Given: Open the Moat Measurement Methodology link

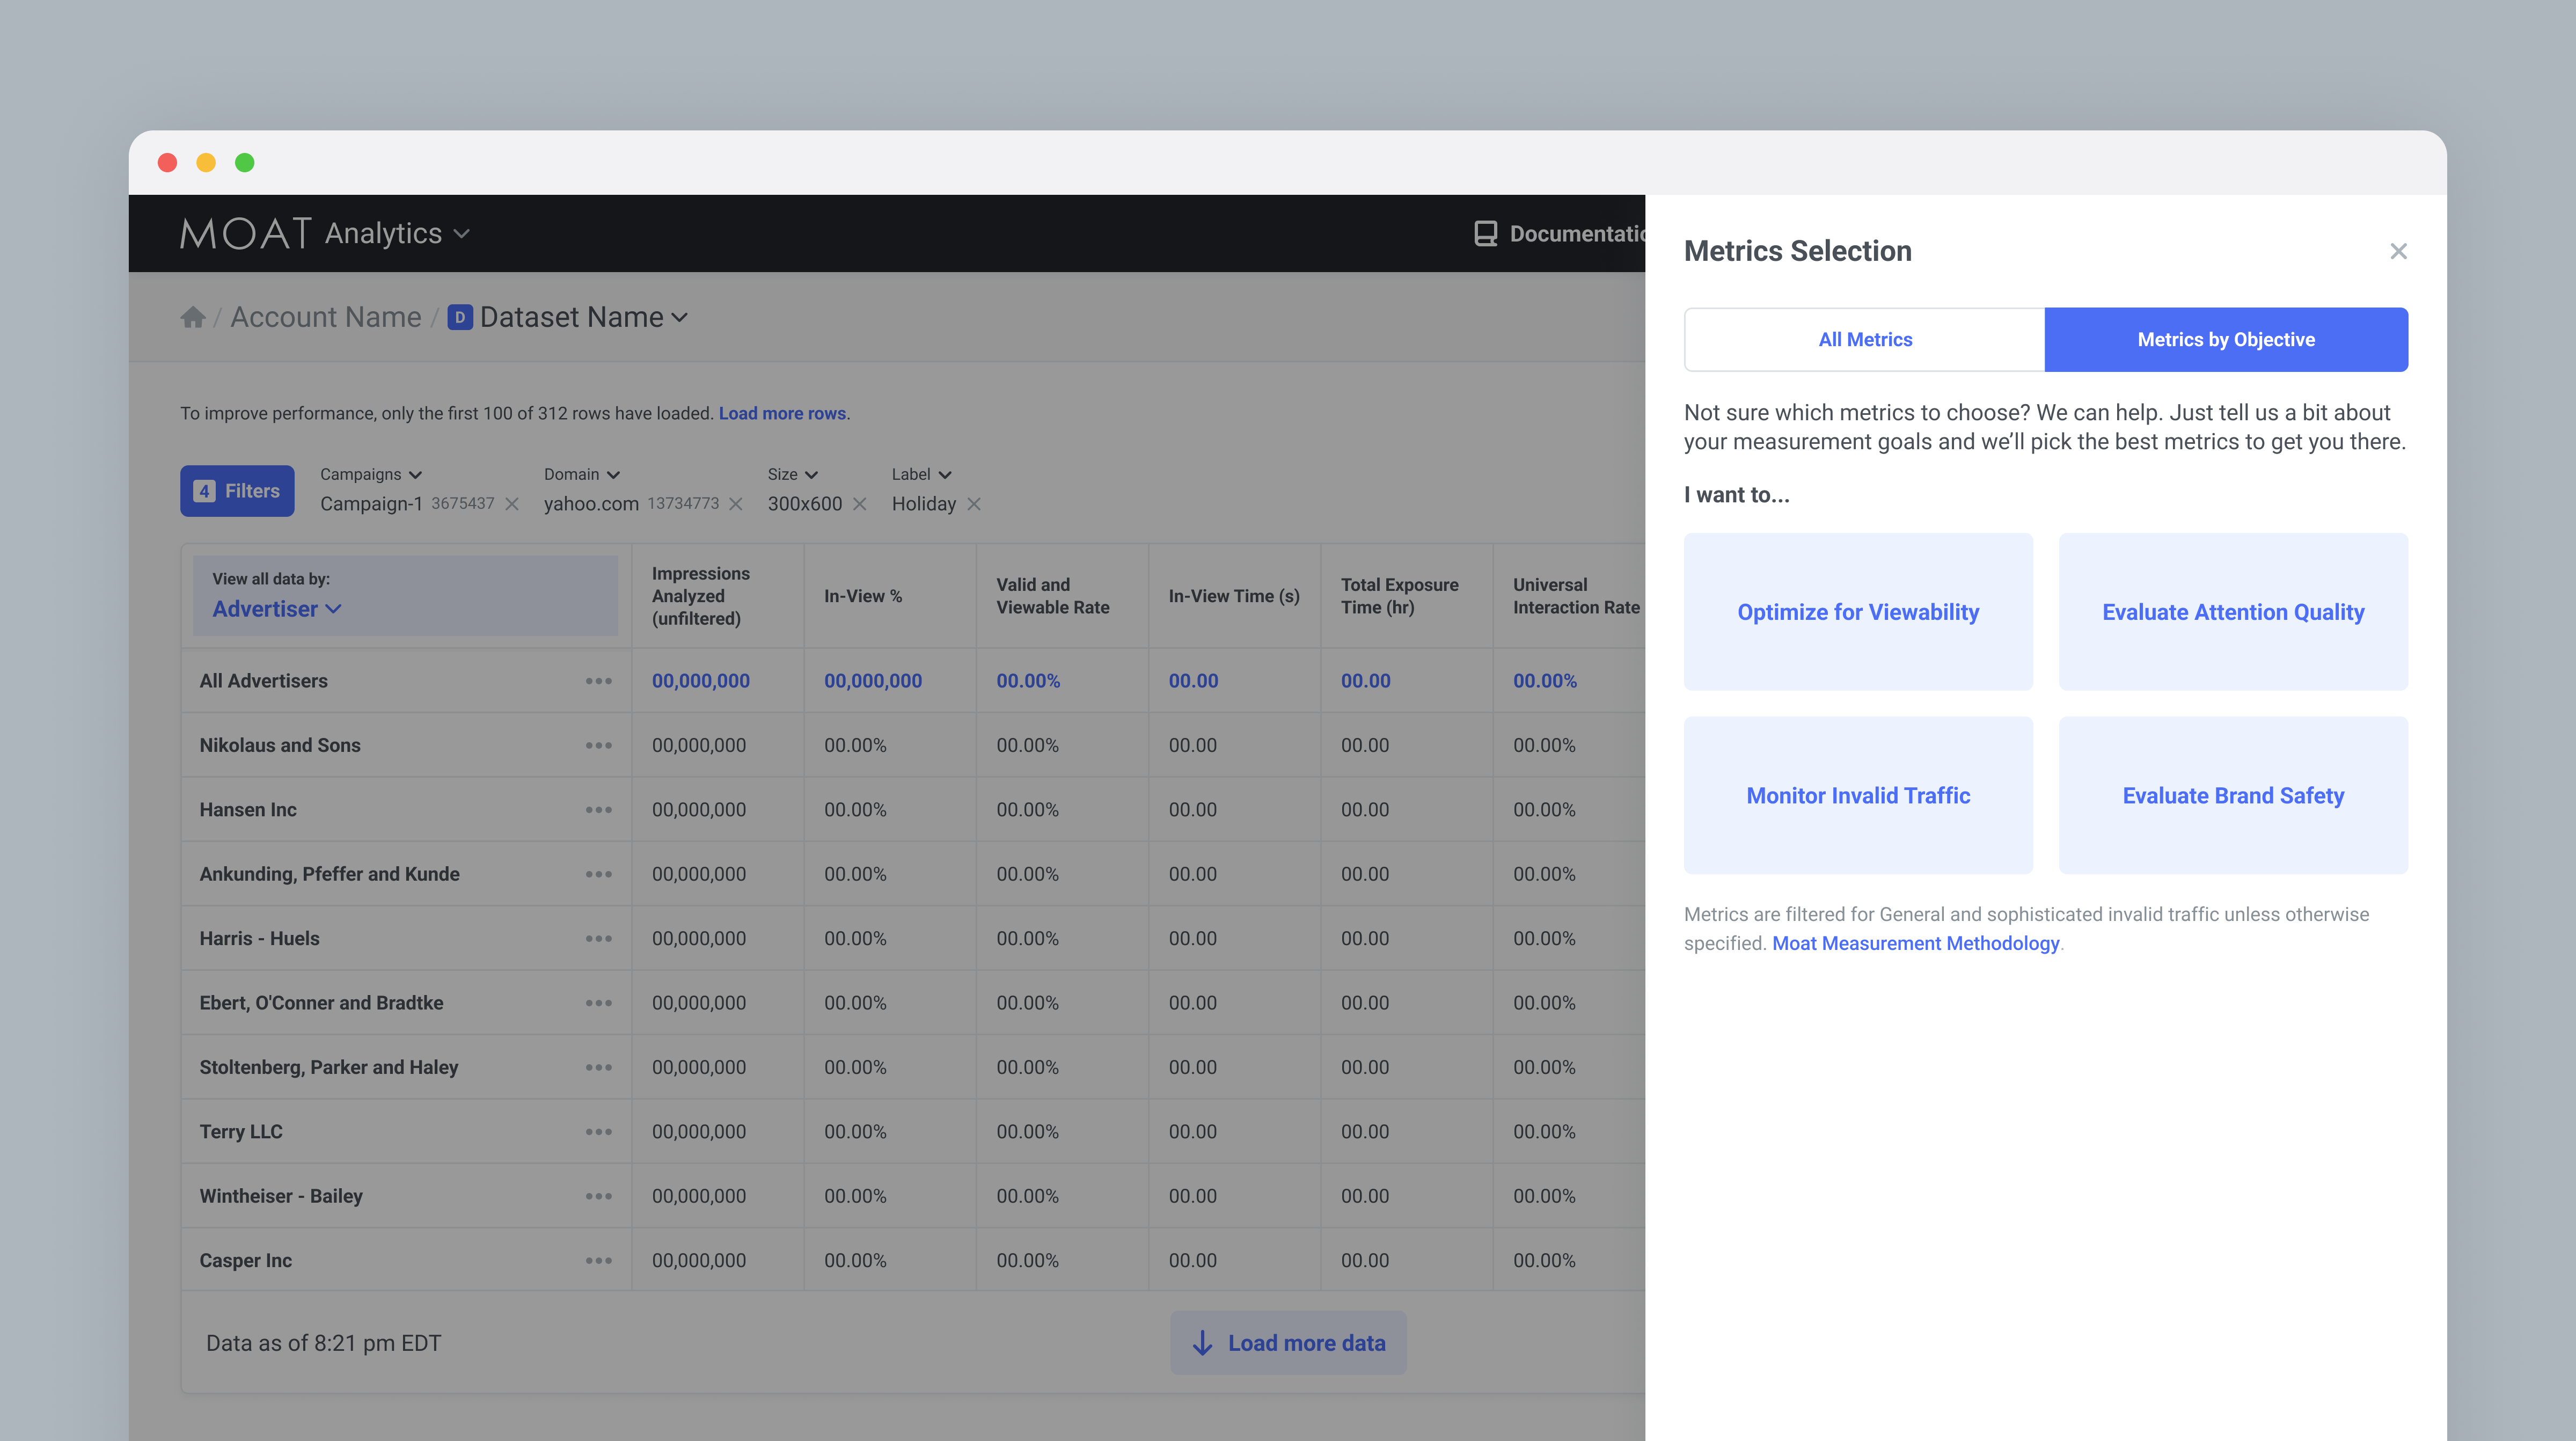Looking at the screenshot, I should 1915,943.
